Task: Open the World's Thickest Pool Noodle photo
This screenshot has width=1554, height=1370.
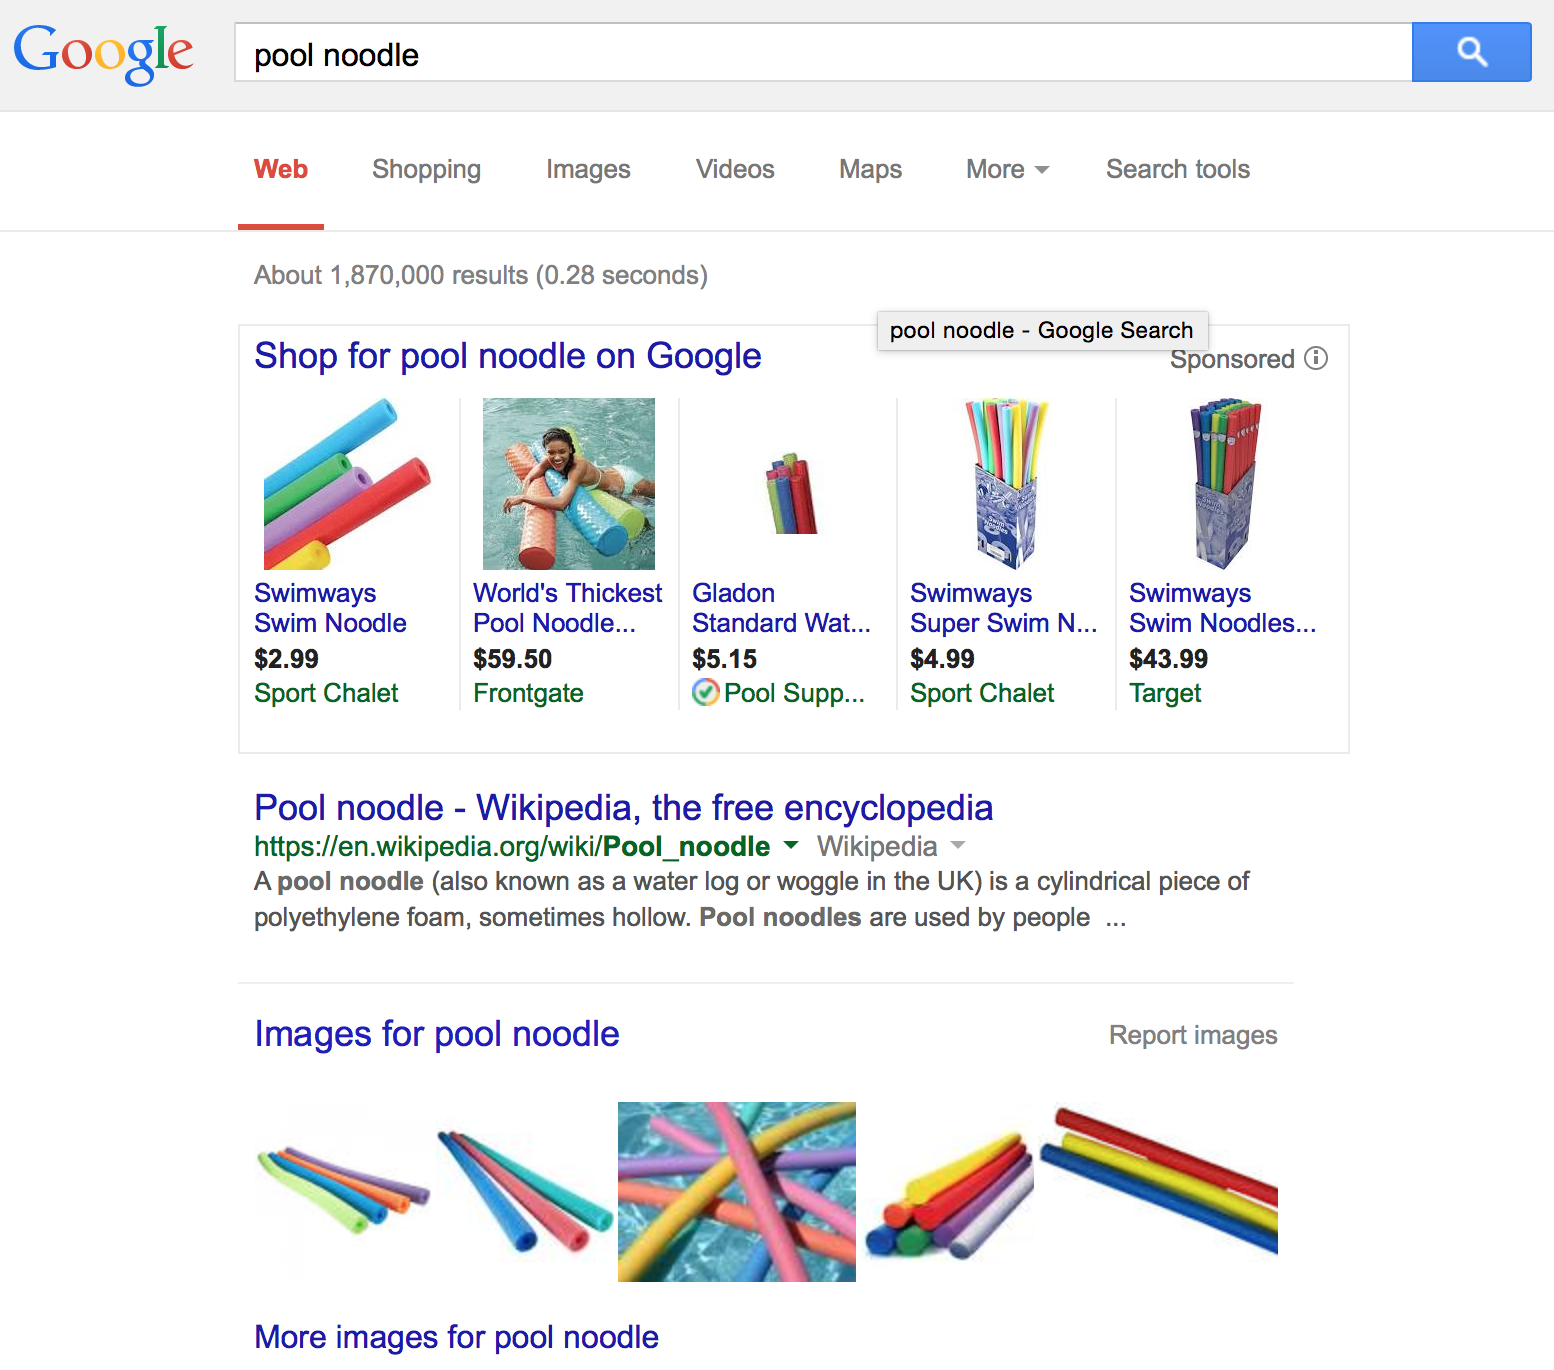Action: (x=568, y=484)
